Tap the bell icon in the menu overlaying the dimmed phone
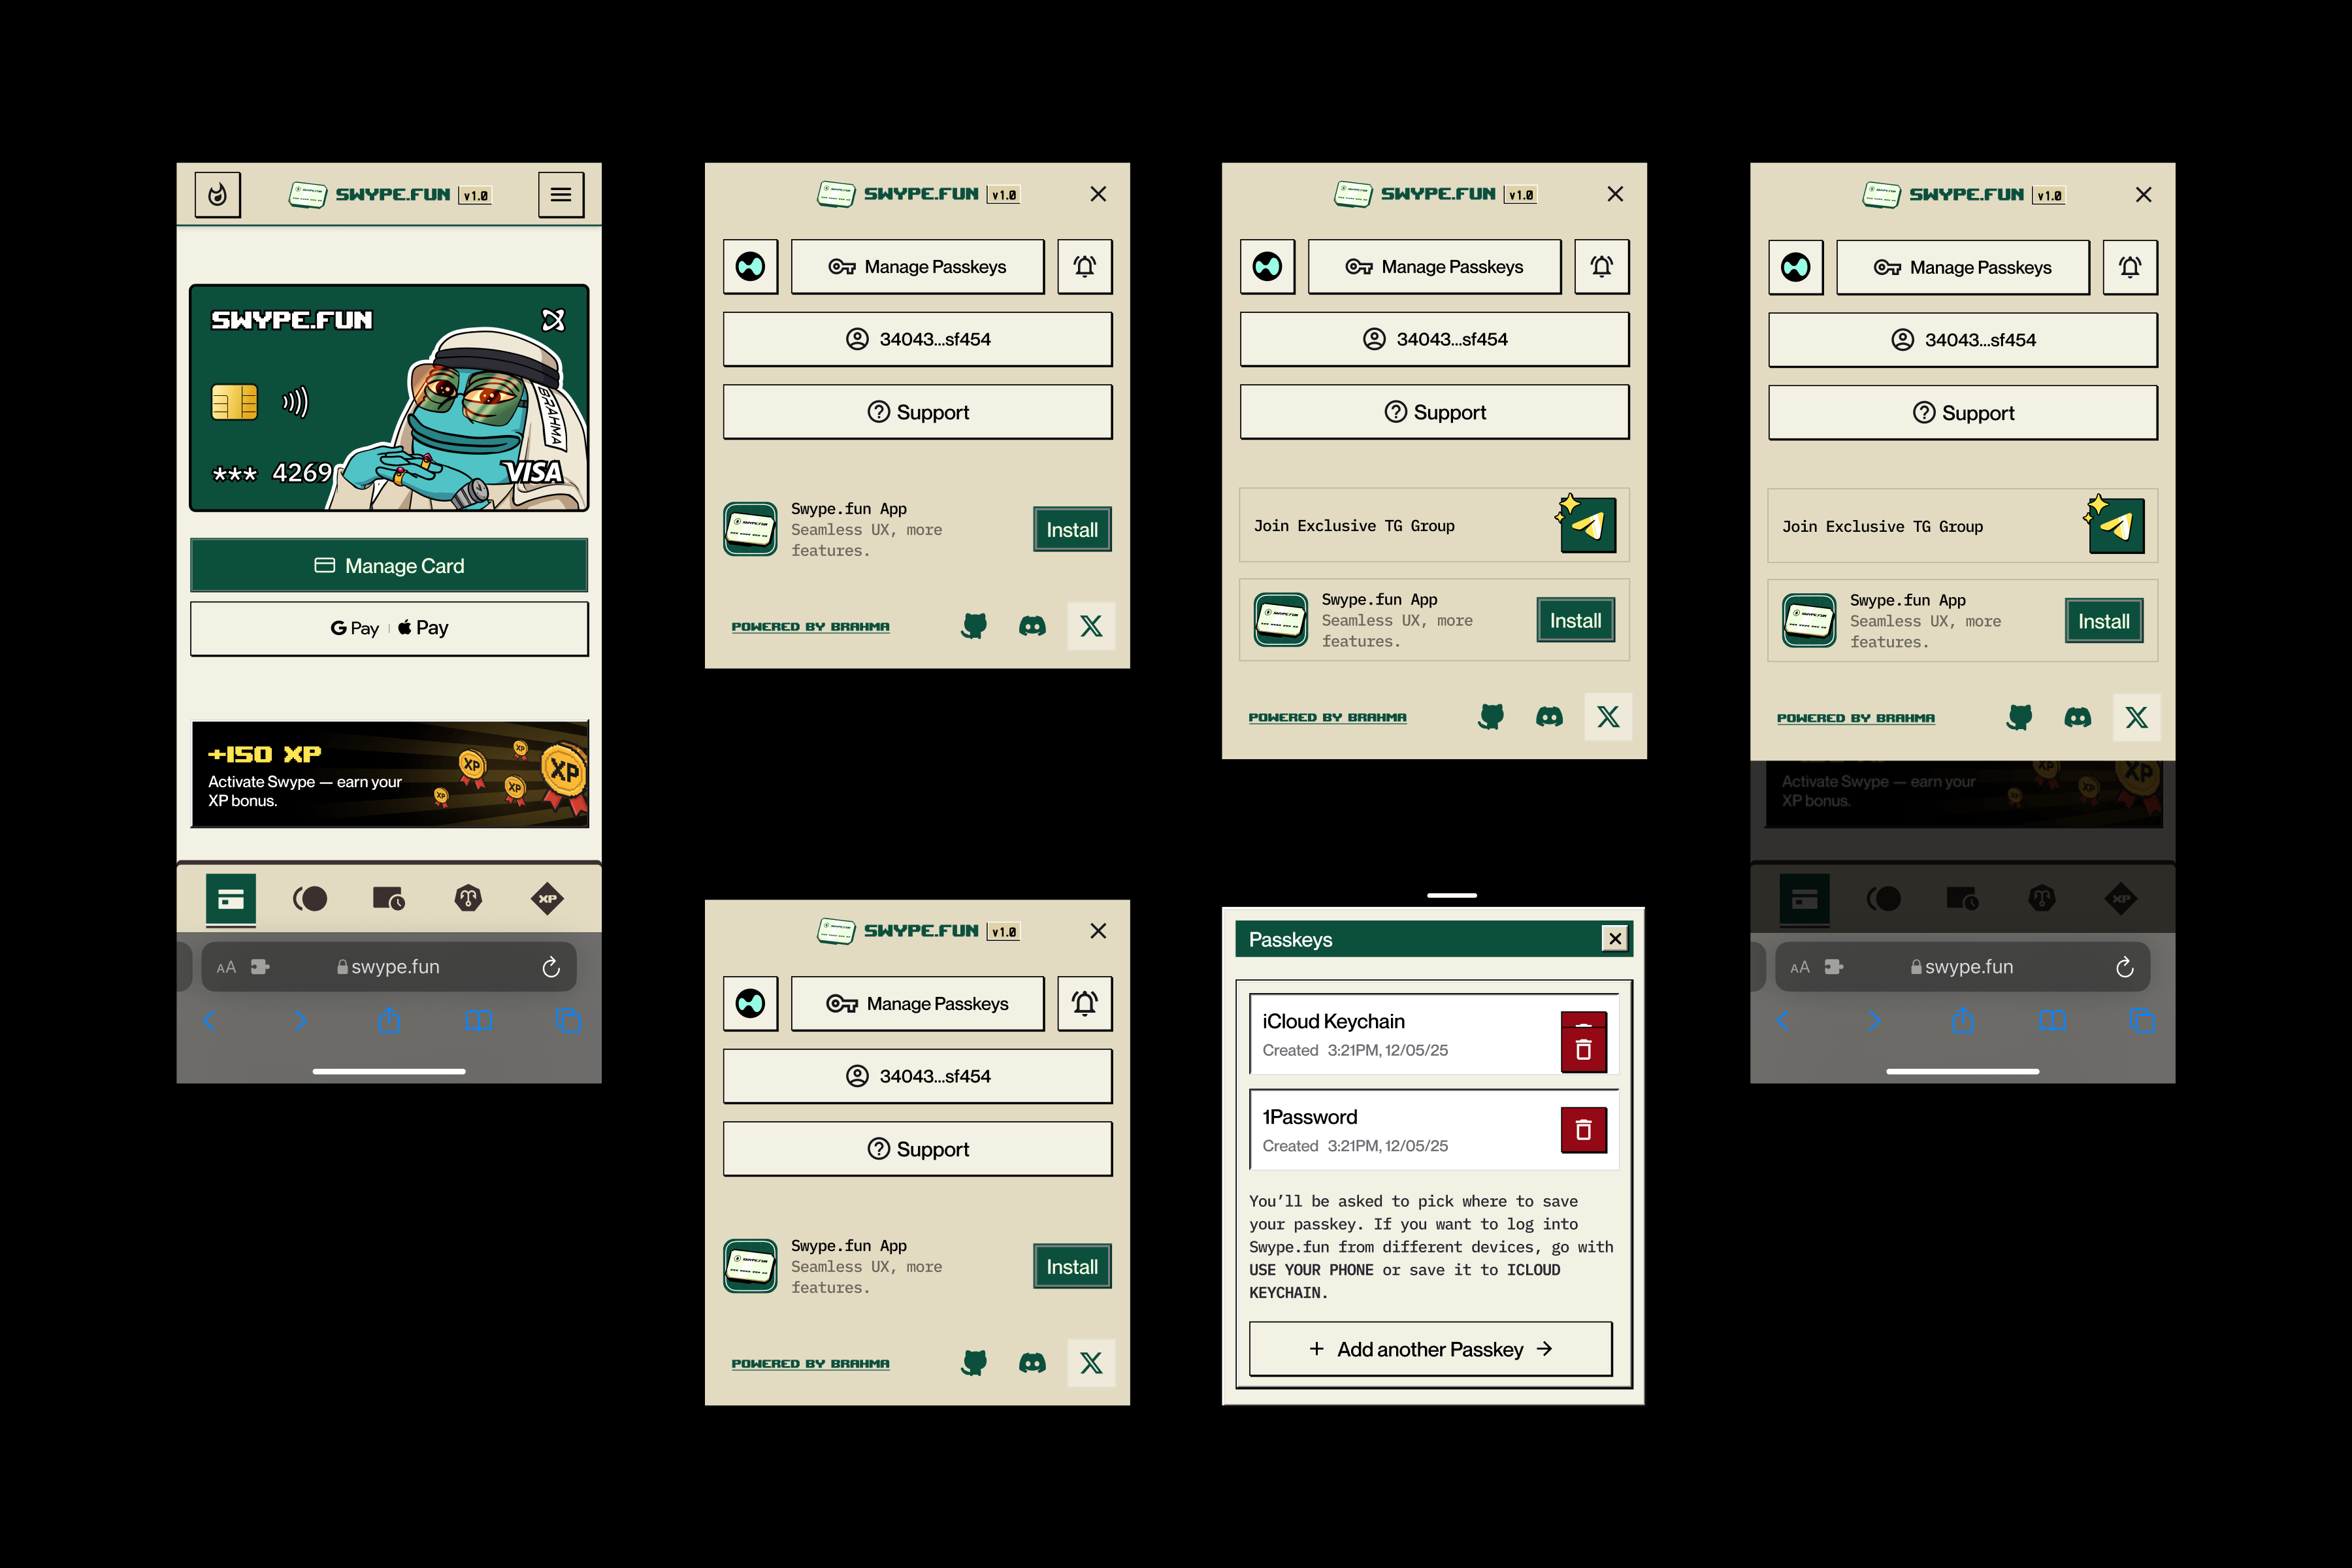The height and width of the screenshot is (1568, 2352). pyautogui.click(x=2130, y=268)
